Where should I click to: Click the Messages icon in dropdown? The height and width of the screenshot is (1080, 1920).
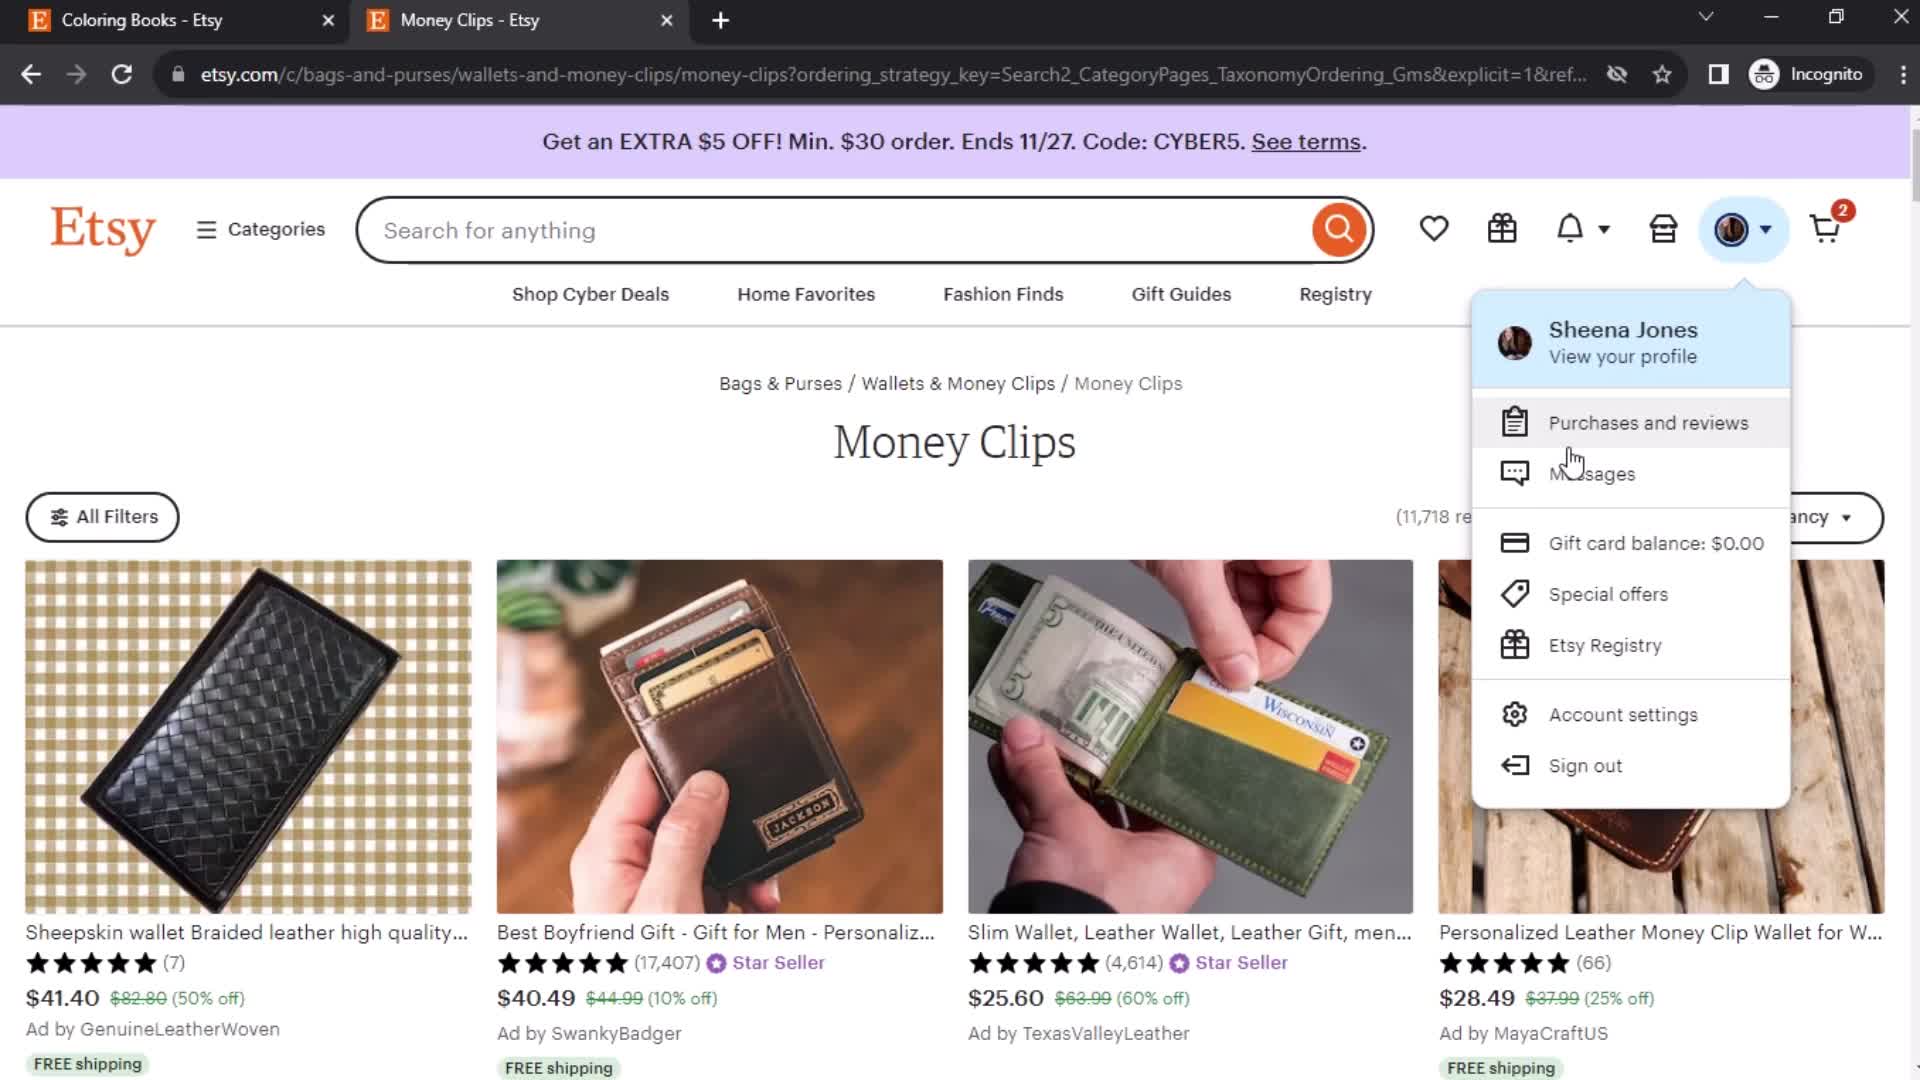coord(1515,473)
